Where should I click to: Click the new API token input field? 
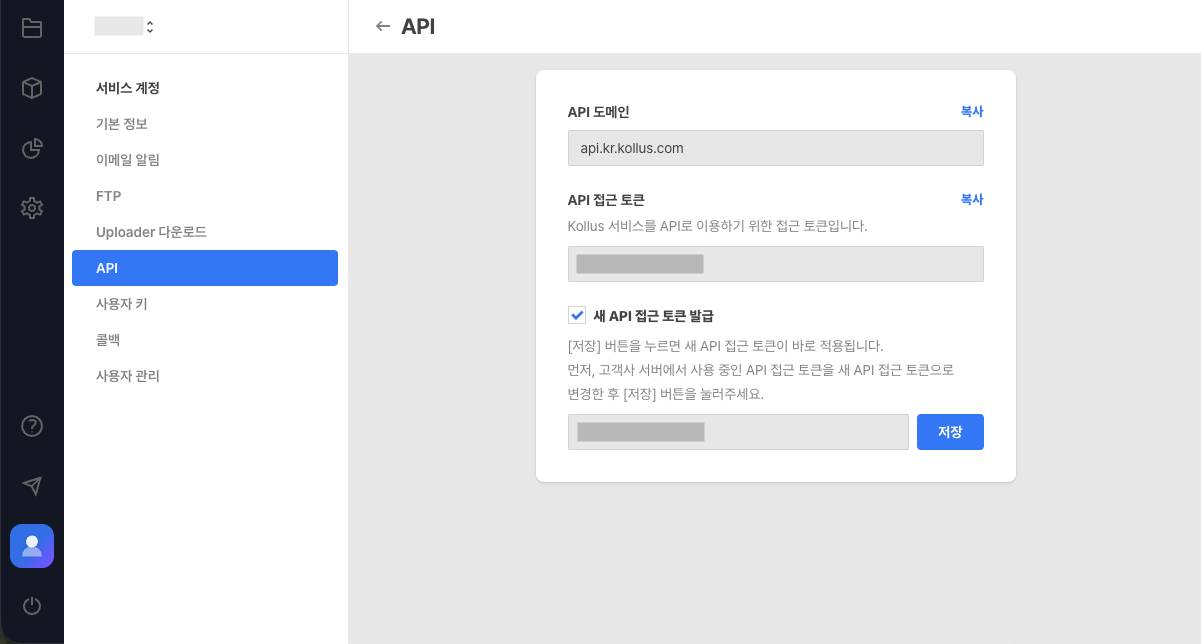coord(738,431)
